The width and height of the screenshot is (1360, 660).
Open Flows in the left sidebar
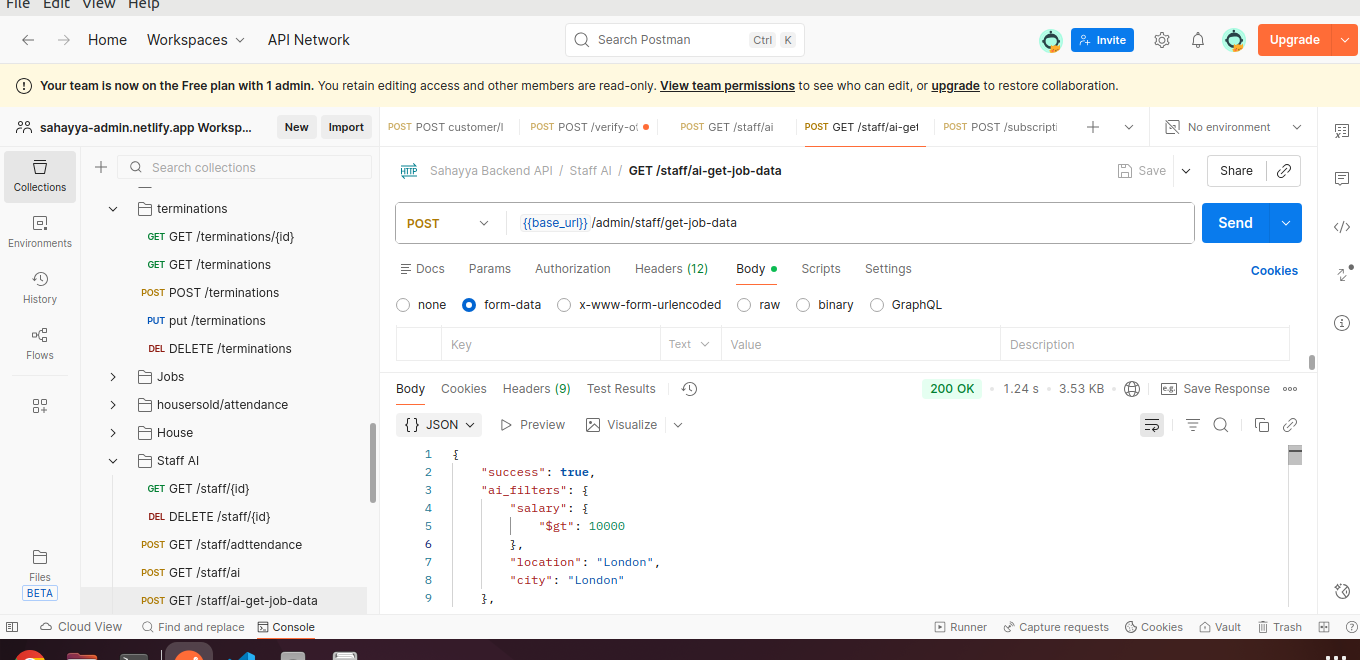pyautogui.click(x=40, y=343)
